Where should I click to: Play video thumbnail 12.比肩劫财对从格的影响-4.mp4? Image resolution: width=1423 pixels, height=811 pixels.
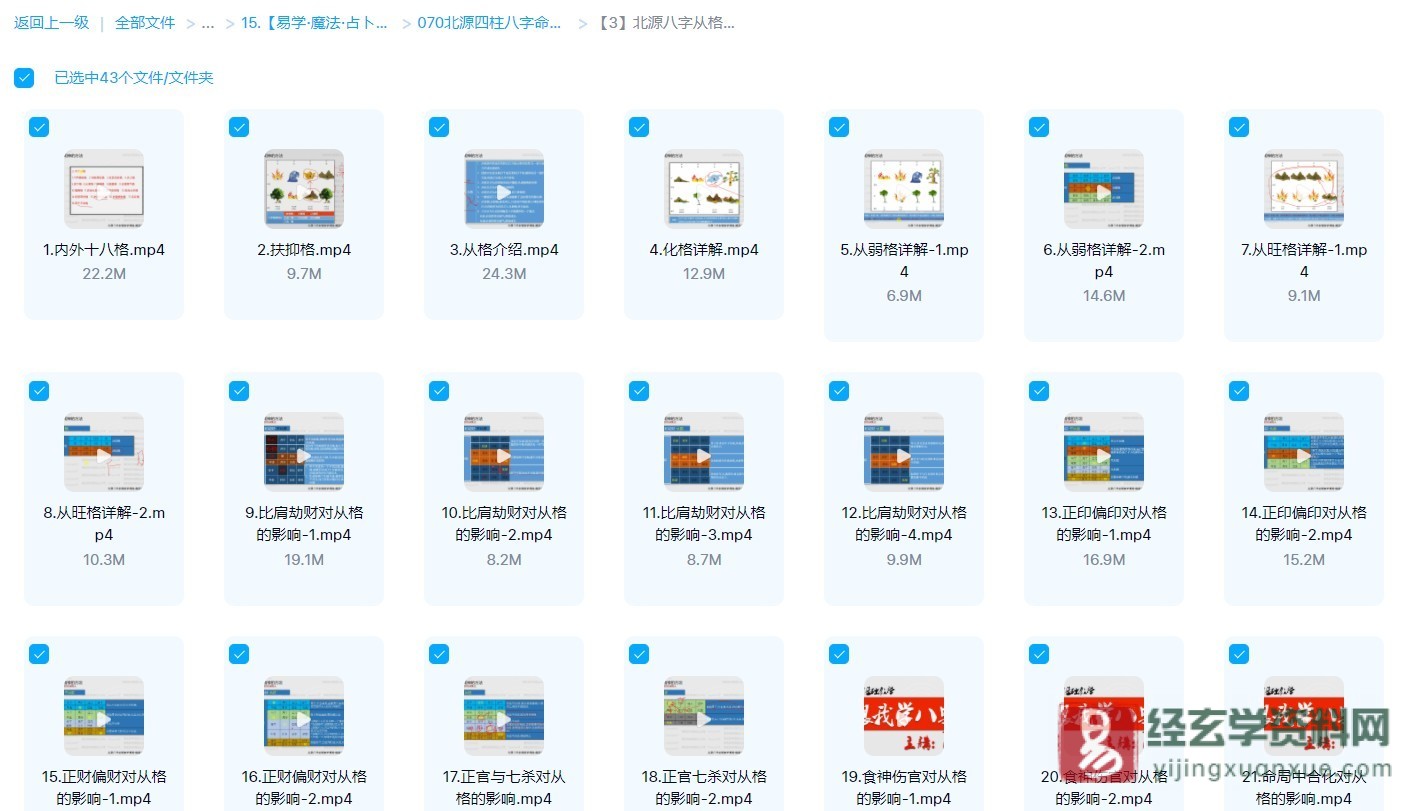tap(904, 453)
